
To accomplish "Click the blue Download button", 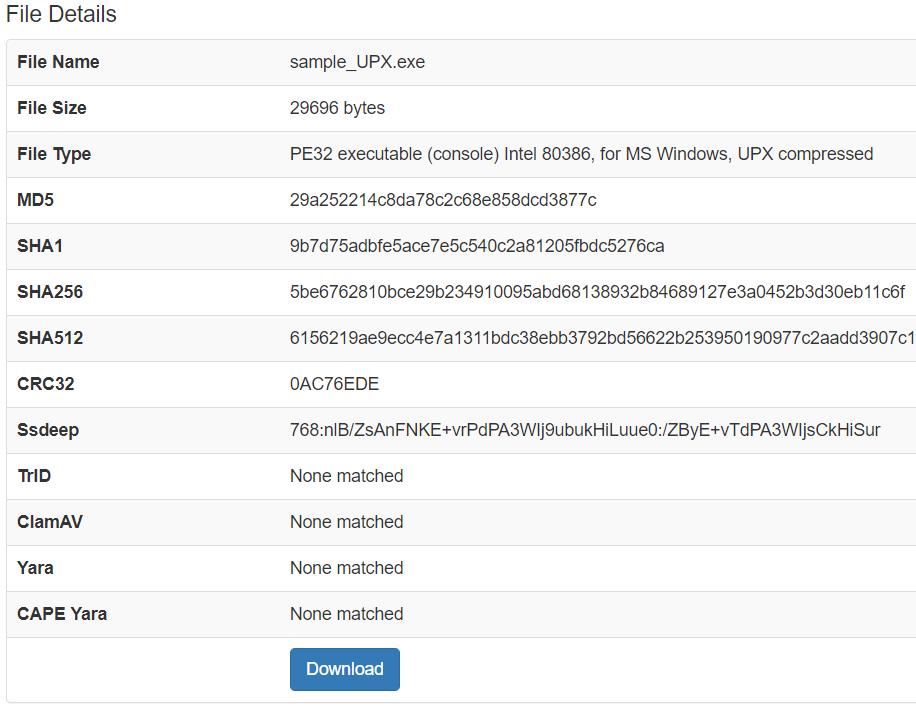I will 344,669.
